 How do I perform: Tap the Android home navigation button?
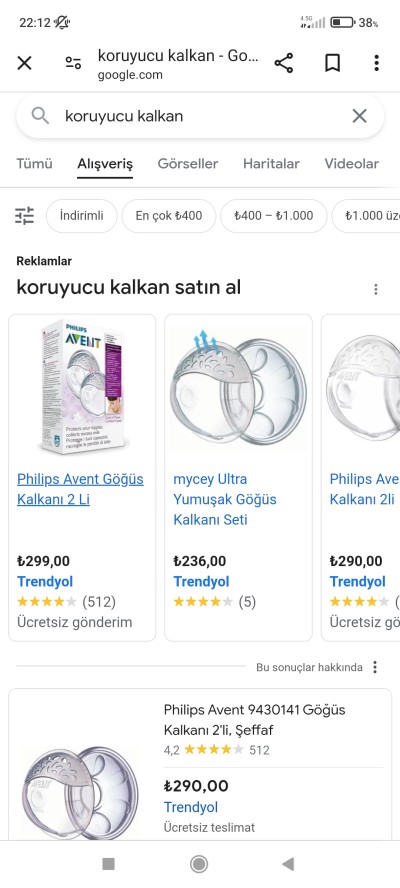[x=199, y=864]
